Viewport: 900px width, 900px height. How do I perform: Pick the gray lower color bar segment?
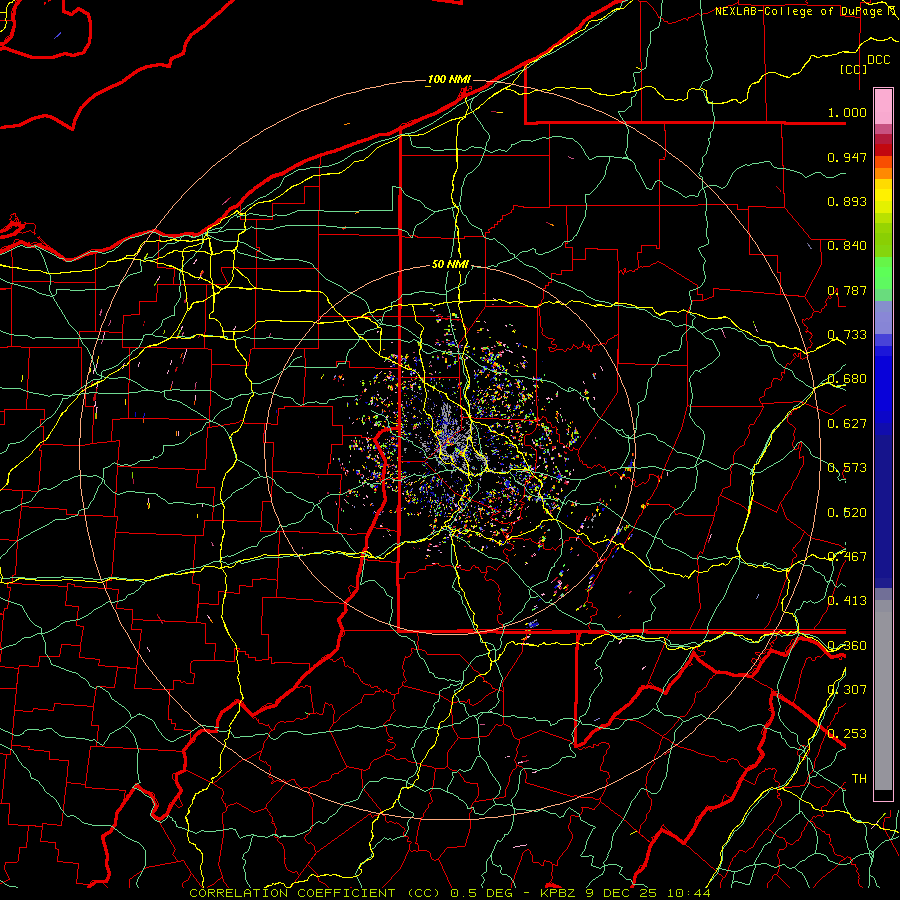pos(883,700)
